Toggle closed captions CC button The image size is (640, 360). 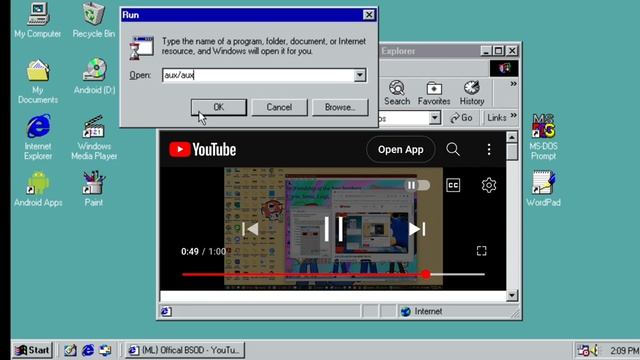click(453, 185)
